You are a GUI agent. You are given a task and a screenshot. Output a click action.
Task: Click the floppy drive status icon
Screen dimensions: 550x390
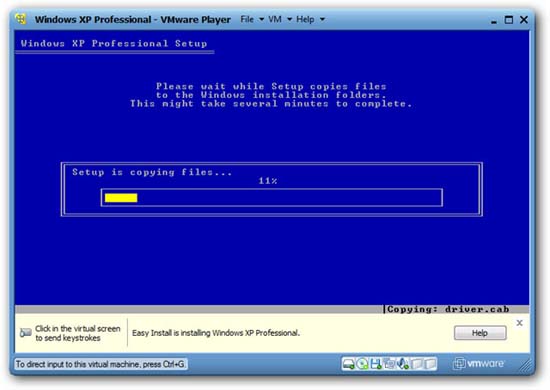(x=376, y=364)
